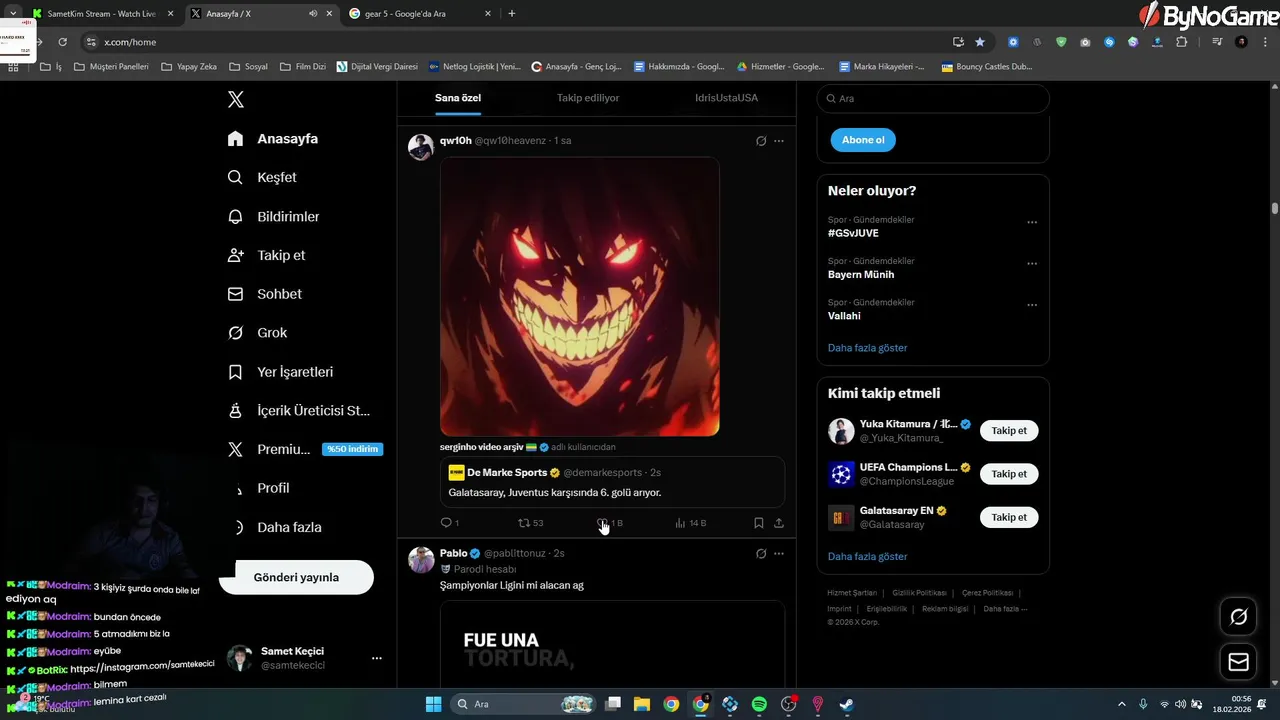Switch to gear 5 Google search tab

(x=420, y=14)
